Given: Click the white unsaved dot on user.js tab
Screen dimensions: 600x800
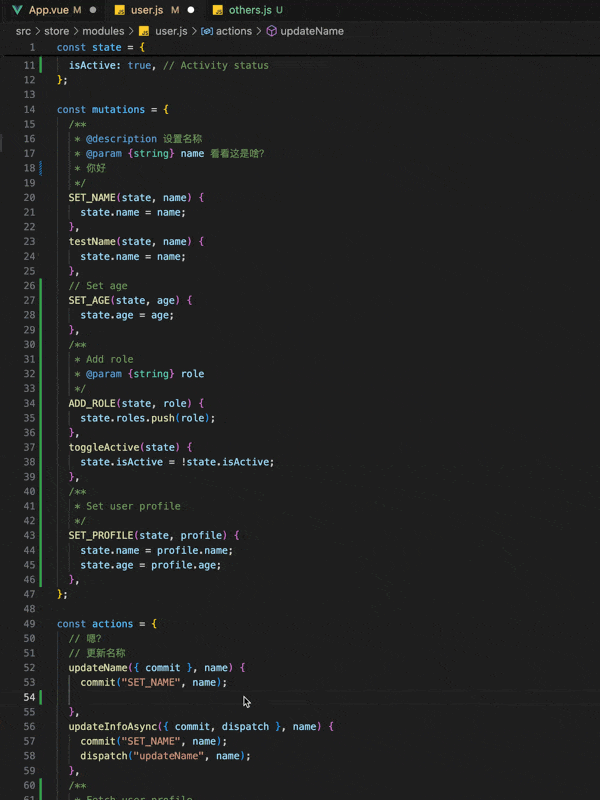Looking at the screenshot, I should coord(191,10).
